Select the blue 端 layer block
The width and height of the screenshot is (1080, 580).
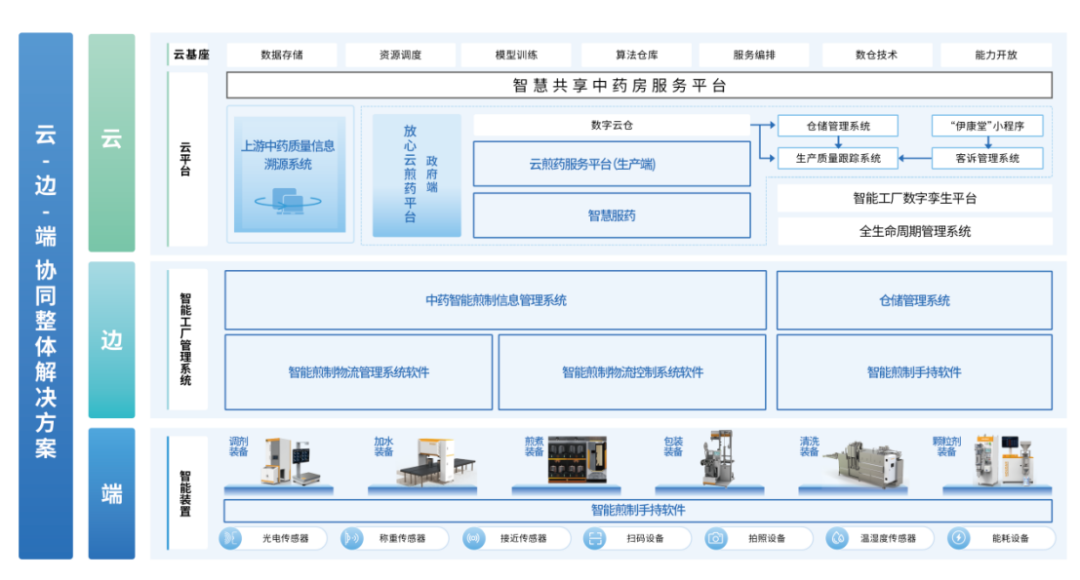coord(111,493)
